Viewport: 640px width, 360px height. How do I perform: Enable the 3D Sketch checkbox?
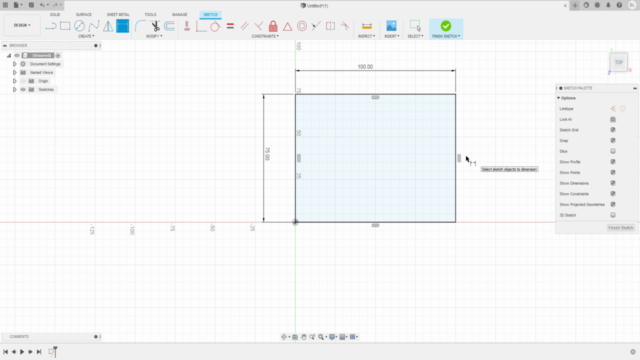(613, 215)
